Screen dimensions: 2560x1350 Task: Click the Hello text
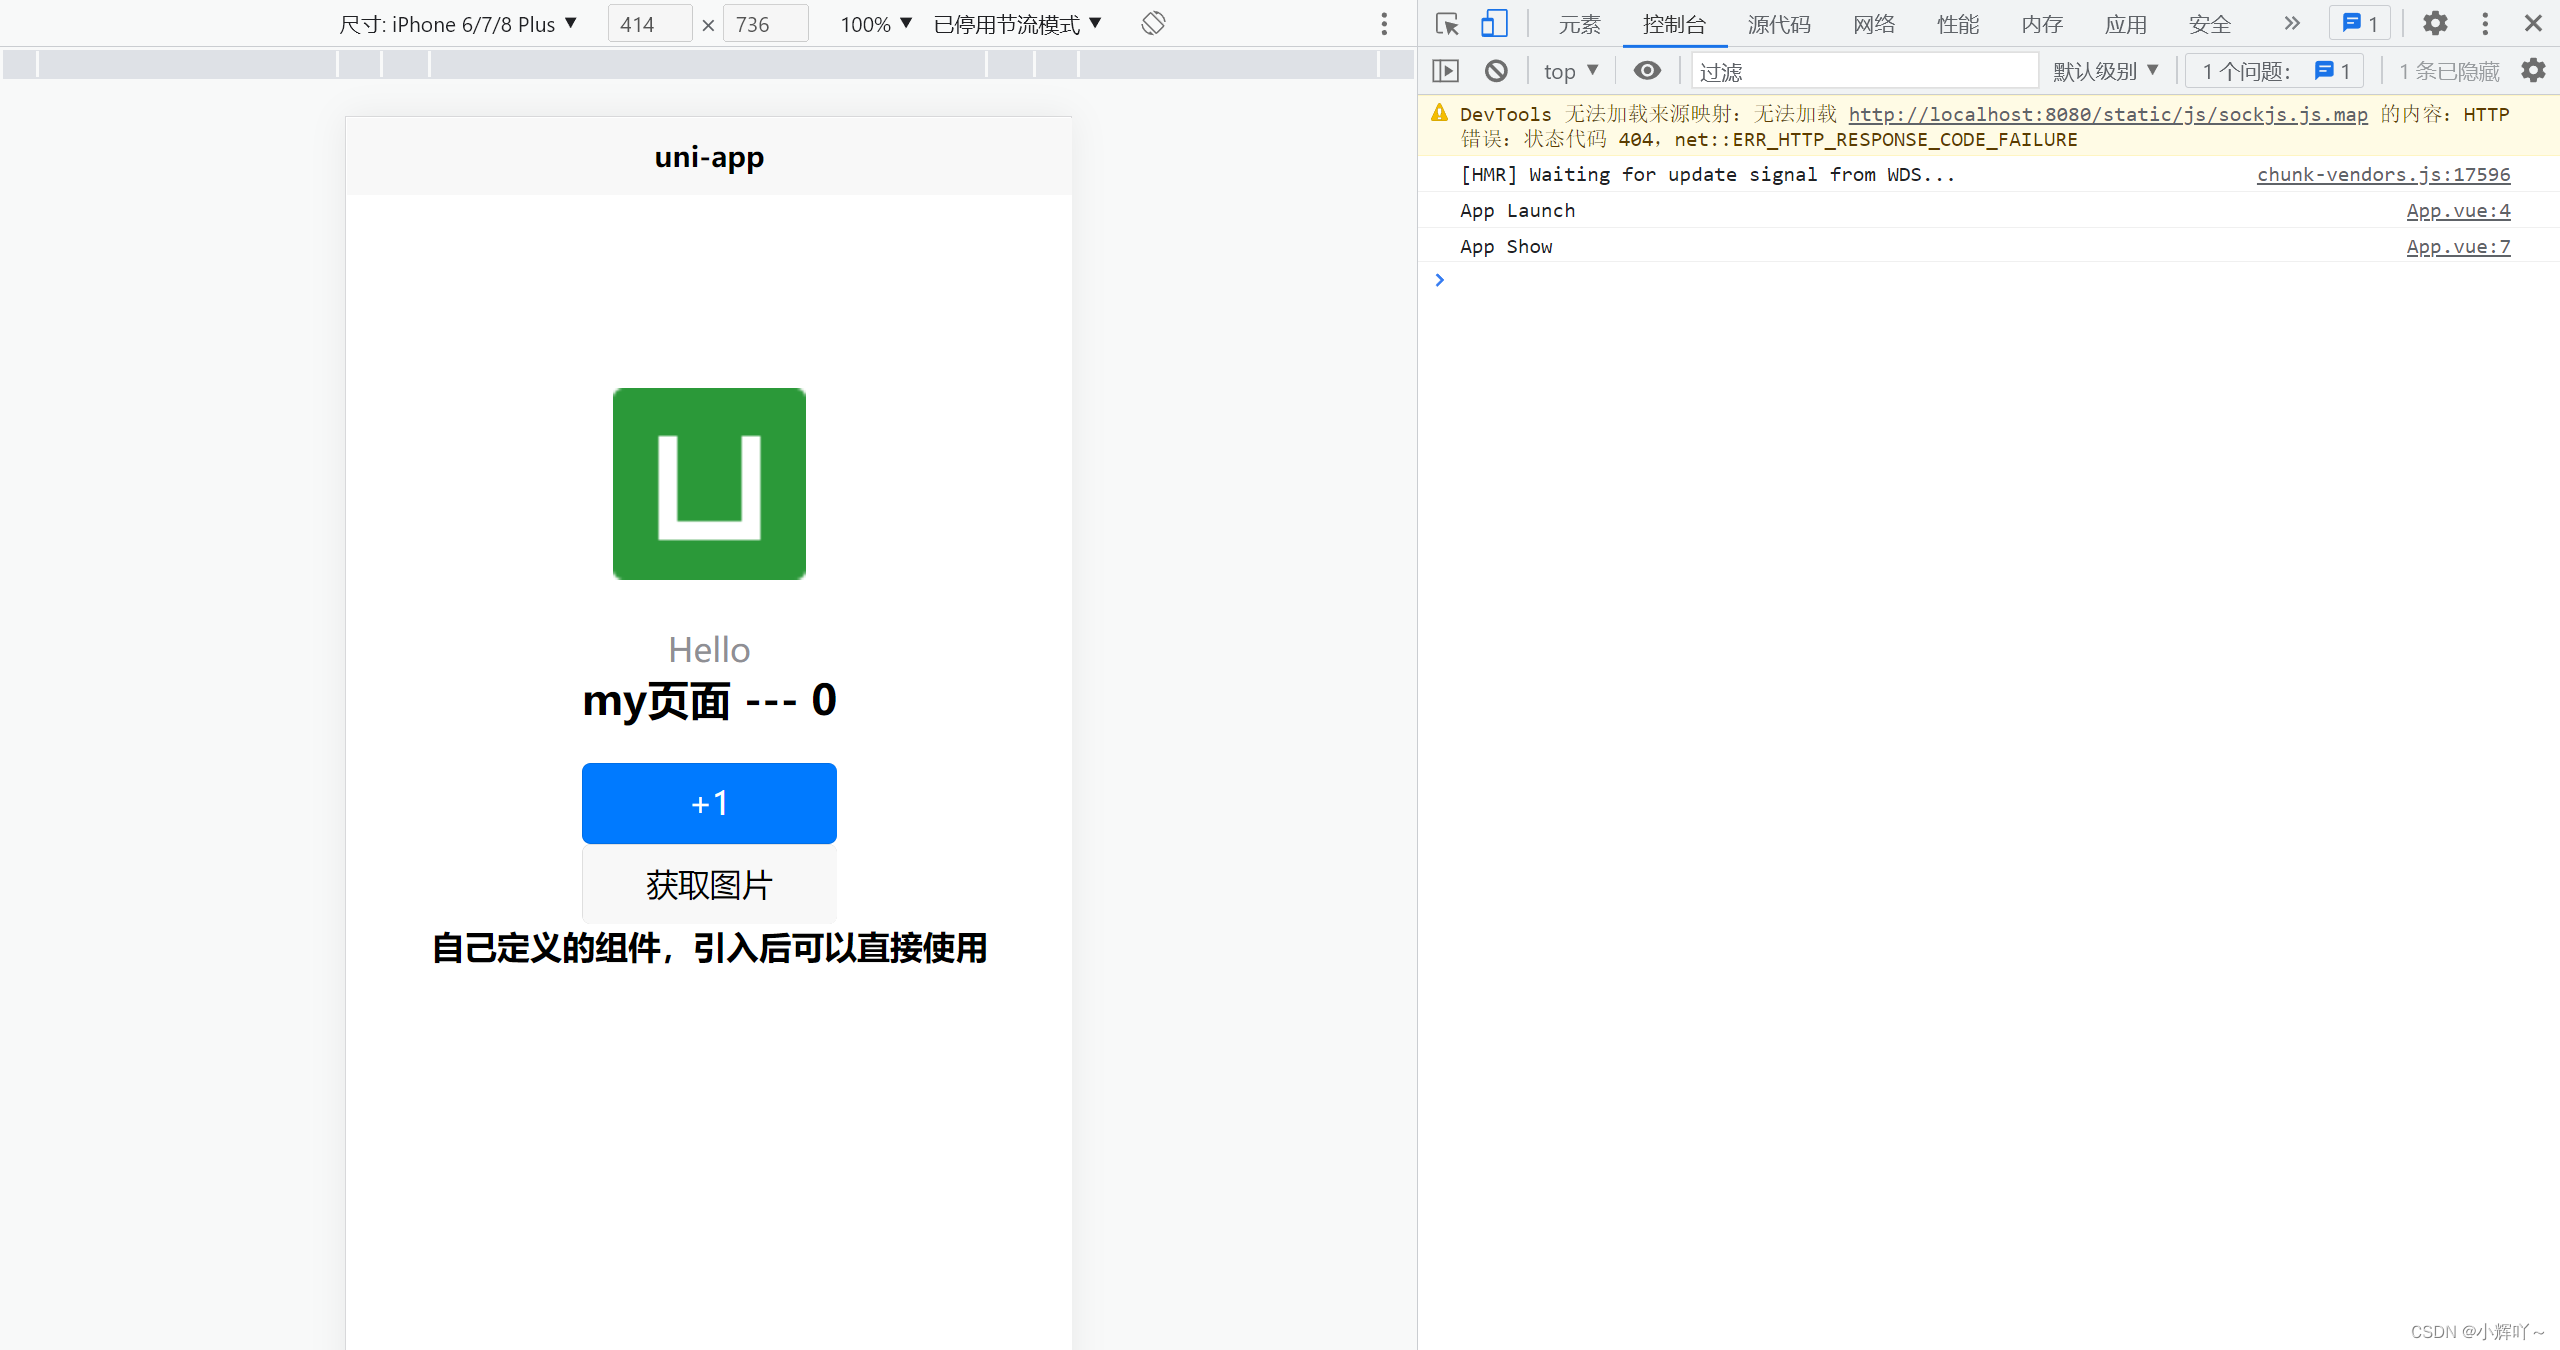pyautogui.click(x=709, y=650)
